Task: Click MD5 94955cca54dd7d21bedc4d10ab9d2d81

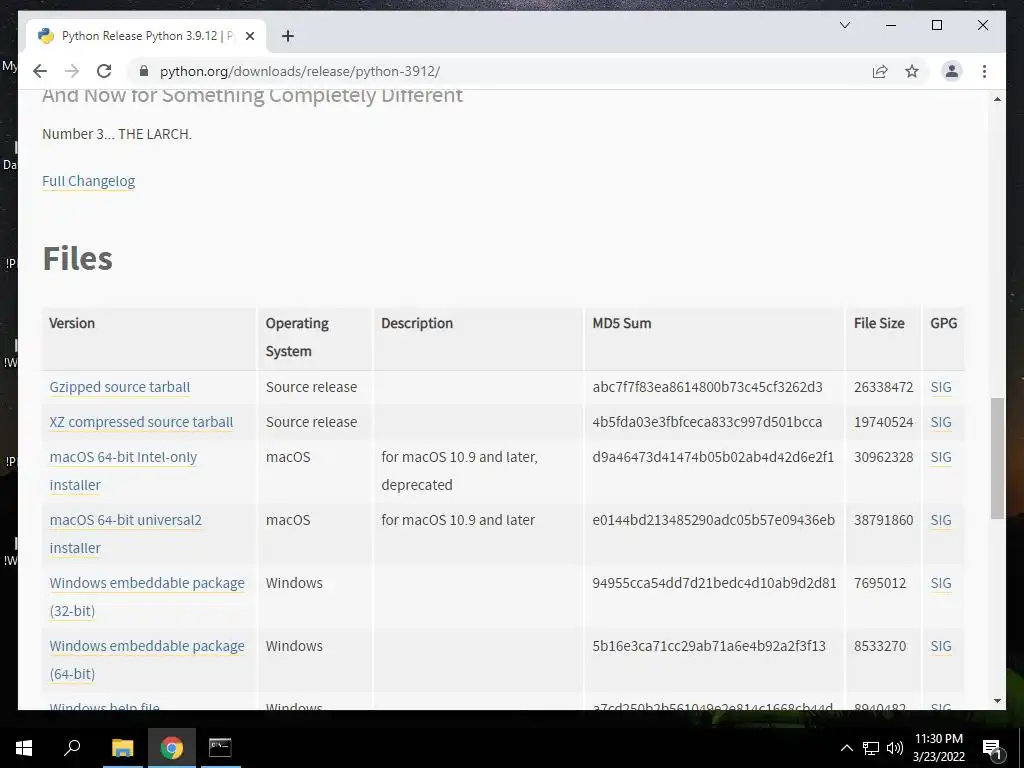Action: 714,583
